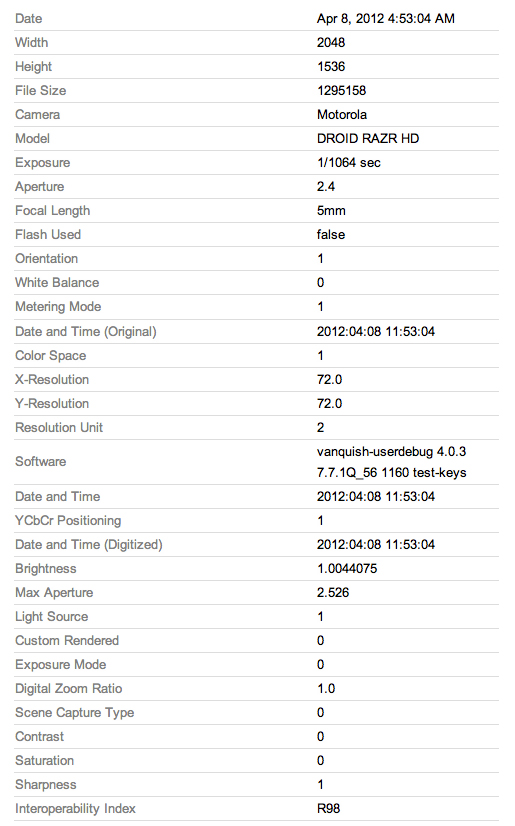Click the Model value DROID RAZR HD
515x826 pixels.
pos(368,139)
